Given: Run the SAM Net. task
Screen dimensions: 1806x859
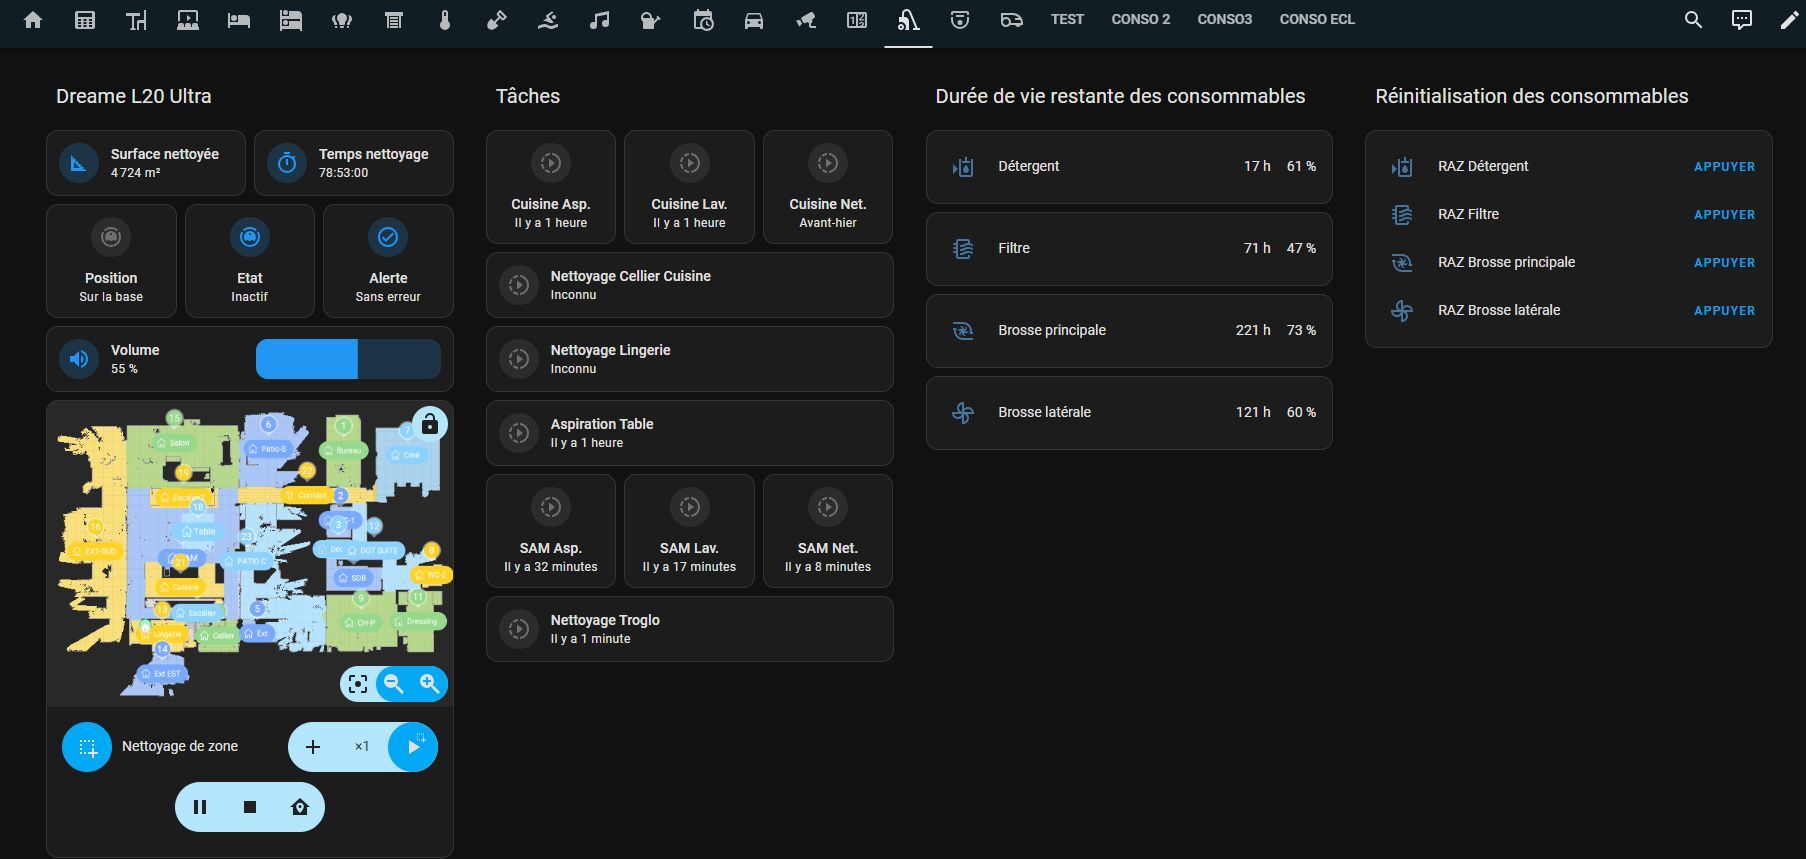Looking at the screenshot, I should click(828, 531).
